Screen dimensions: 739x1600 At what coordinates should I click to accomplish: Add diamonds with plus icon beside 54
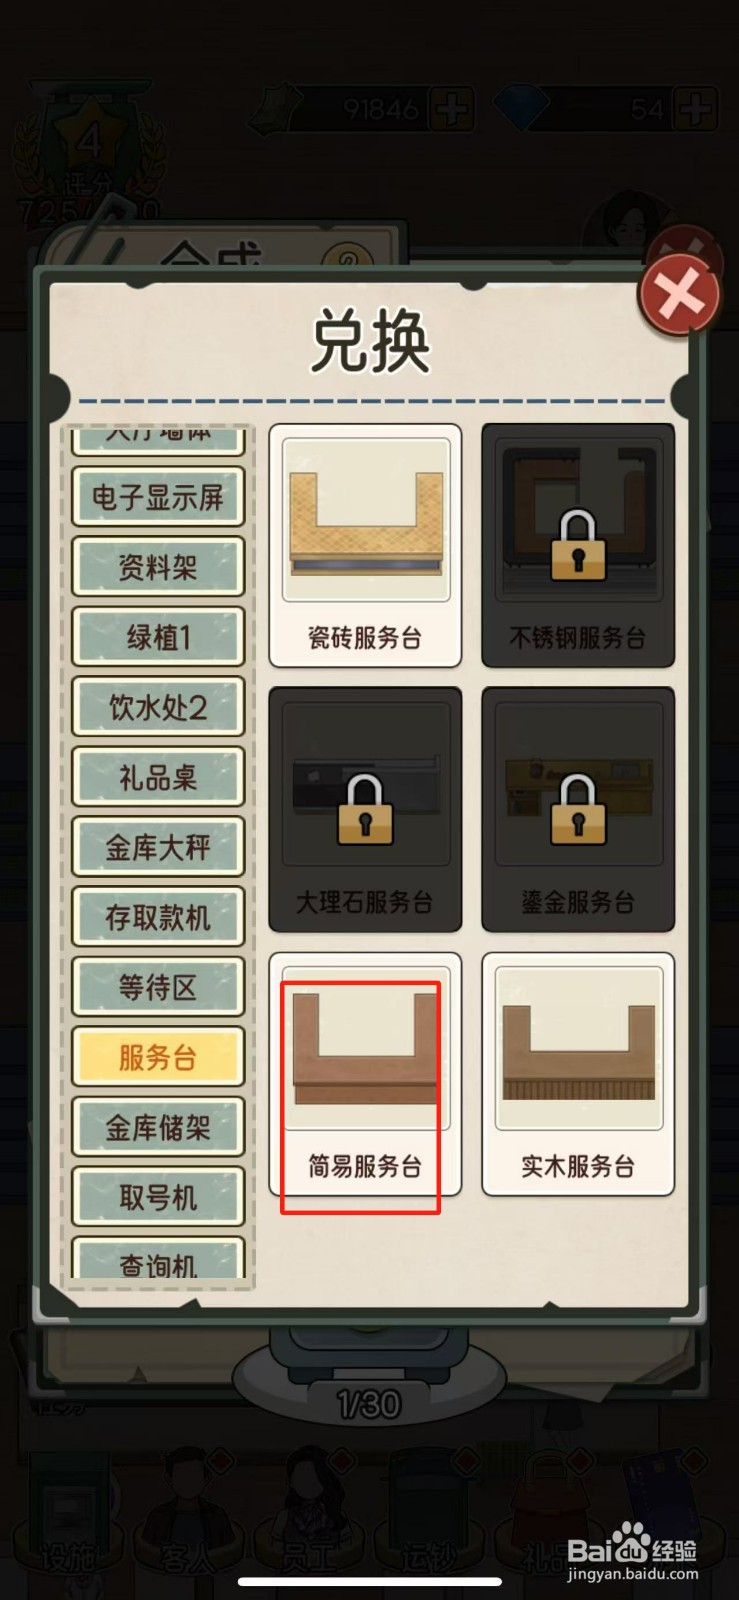pos(695,108)
